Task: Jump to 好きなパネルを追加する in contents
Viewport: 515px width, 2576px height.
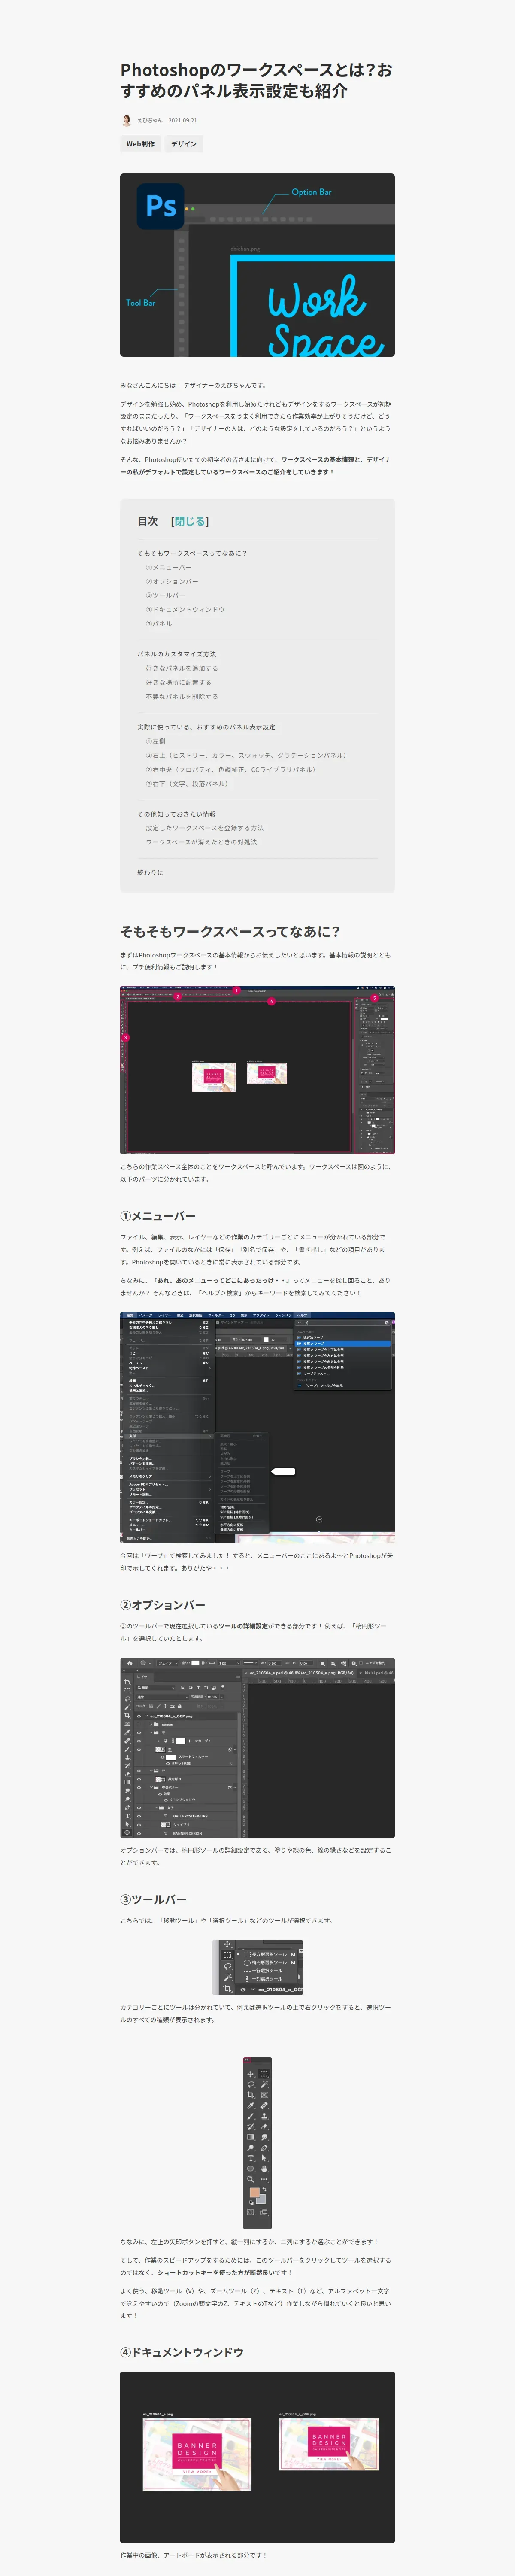Action: pyautogui.click(x=182, y=668)
